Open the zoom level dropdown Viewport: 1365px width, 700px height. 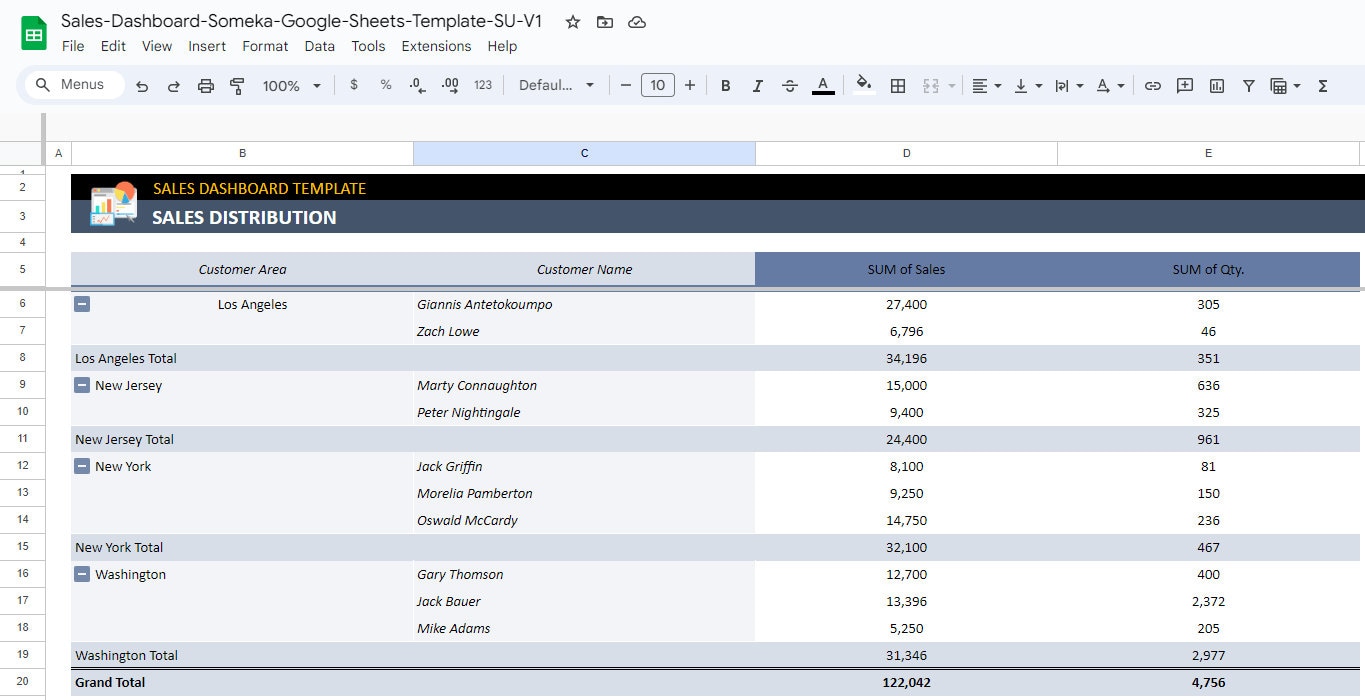[290, 85]
